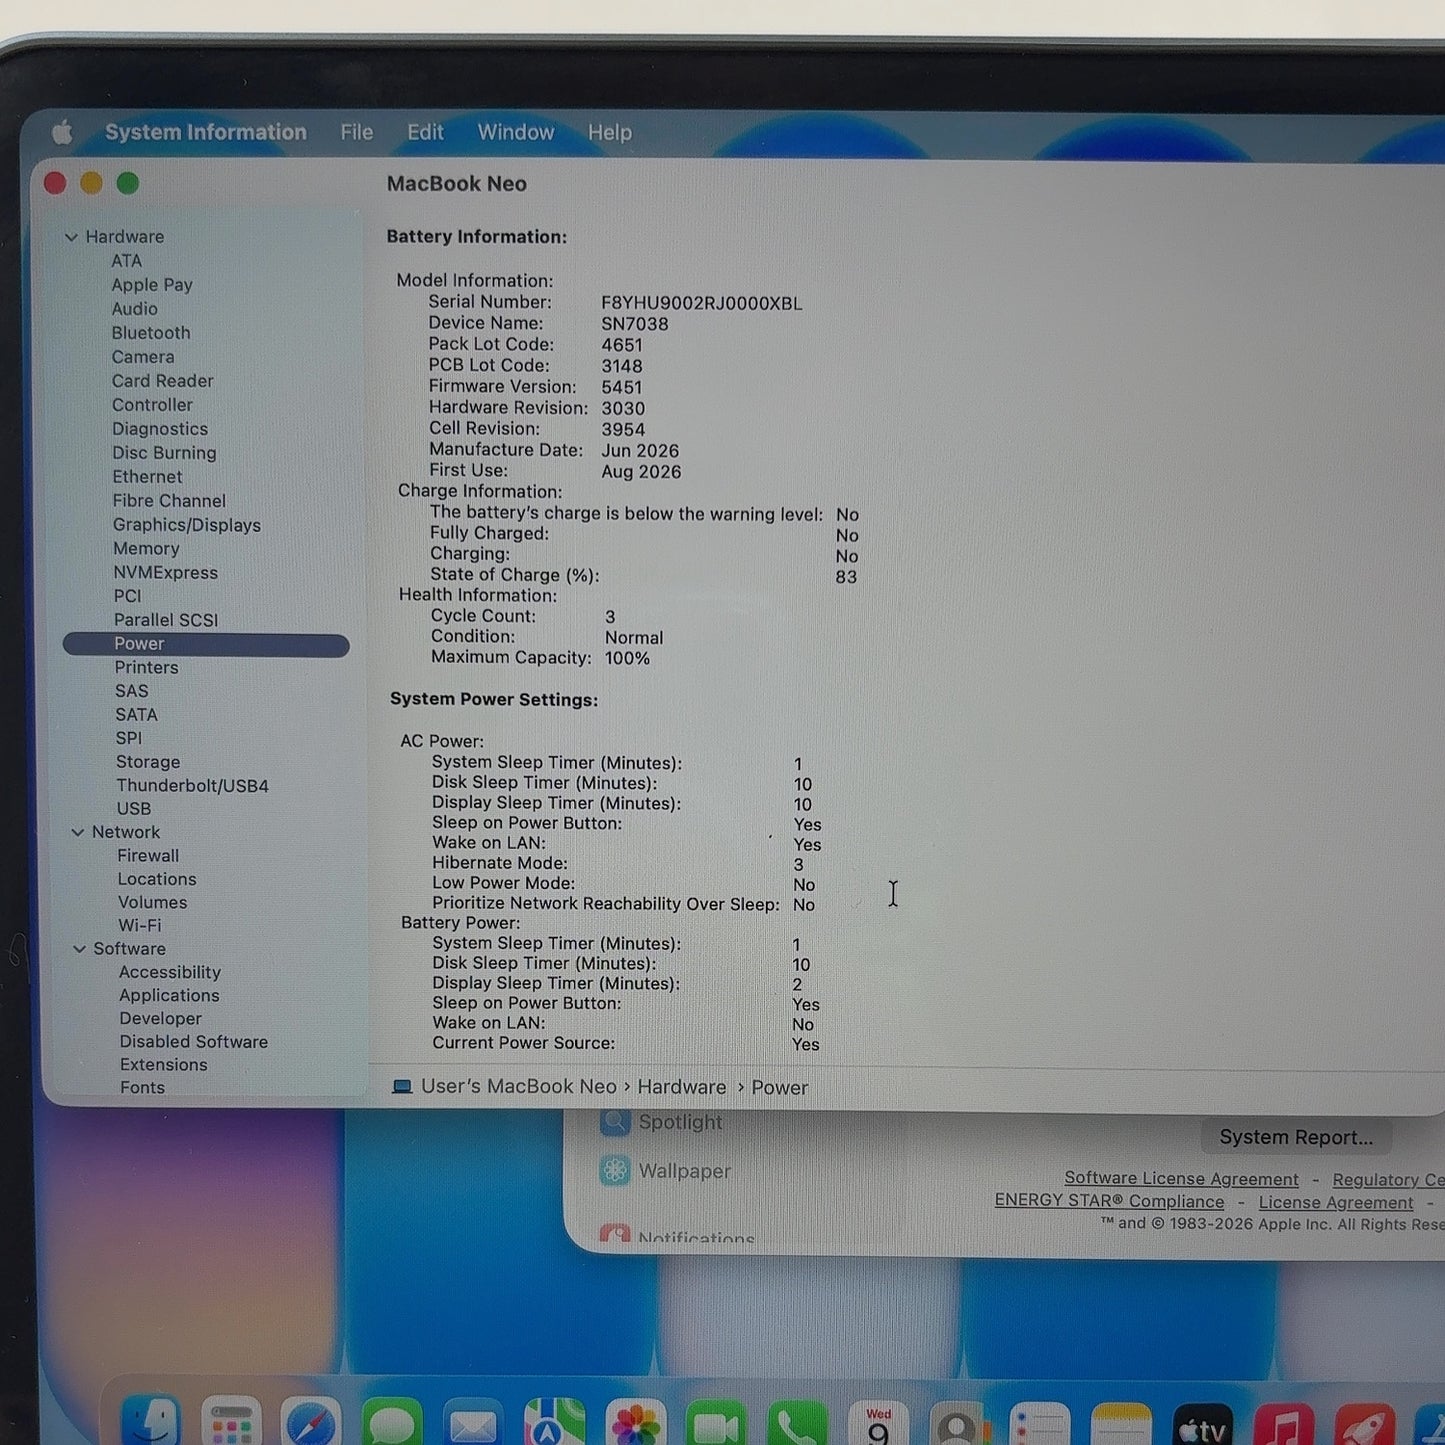
Task: Collapse the Software section chevron
Action: click(x=79, y=949)
